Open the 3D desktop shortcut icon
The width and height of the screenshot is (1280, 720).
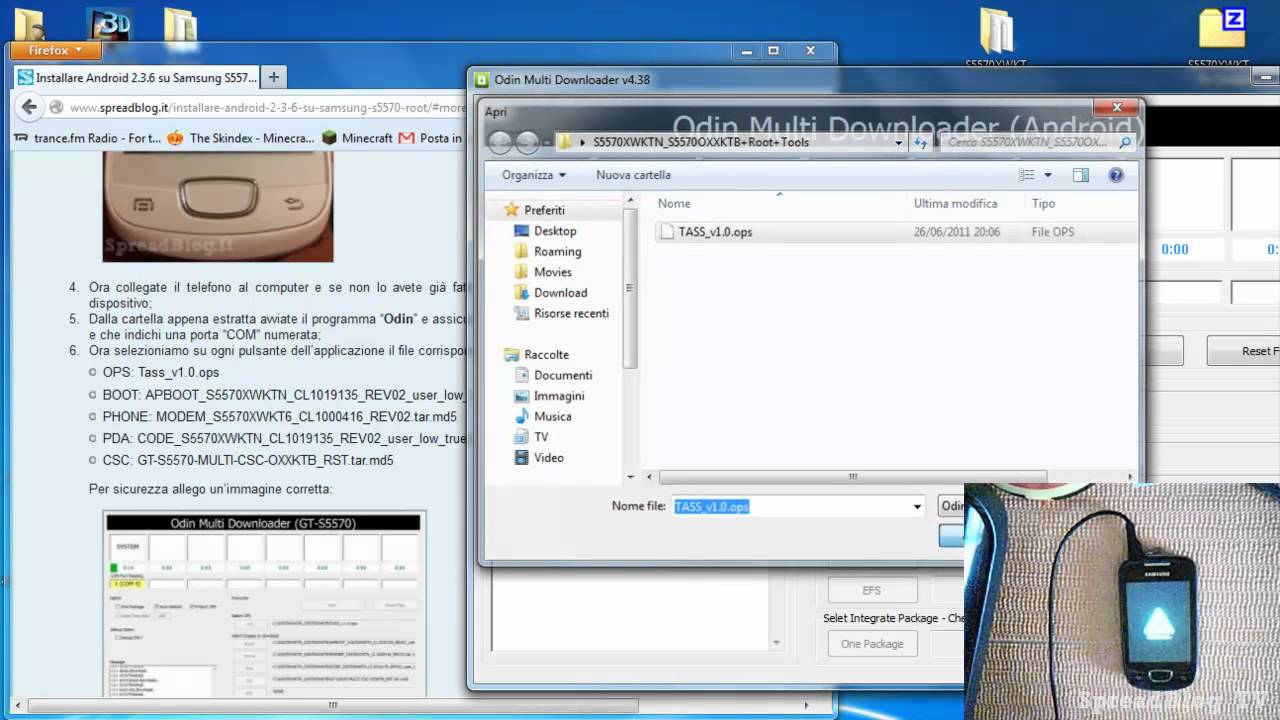tap(108, 24)
